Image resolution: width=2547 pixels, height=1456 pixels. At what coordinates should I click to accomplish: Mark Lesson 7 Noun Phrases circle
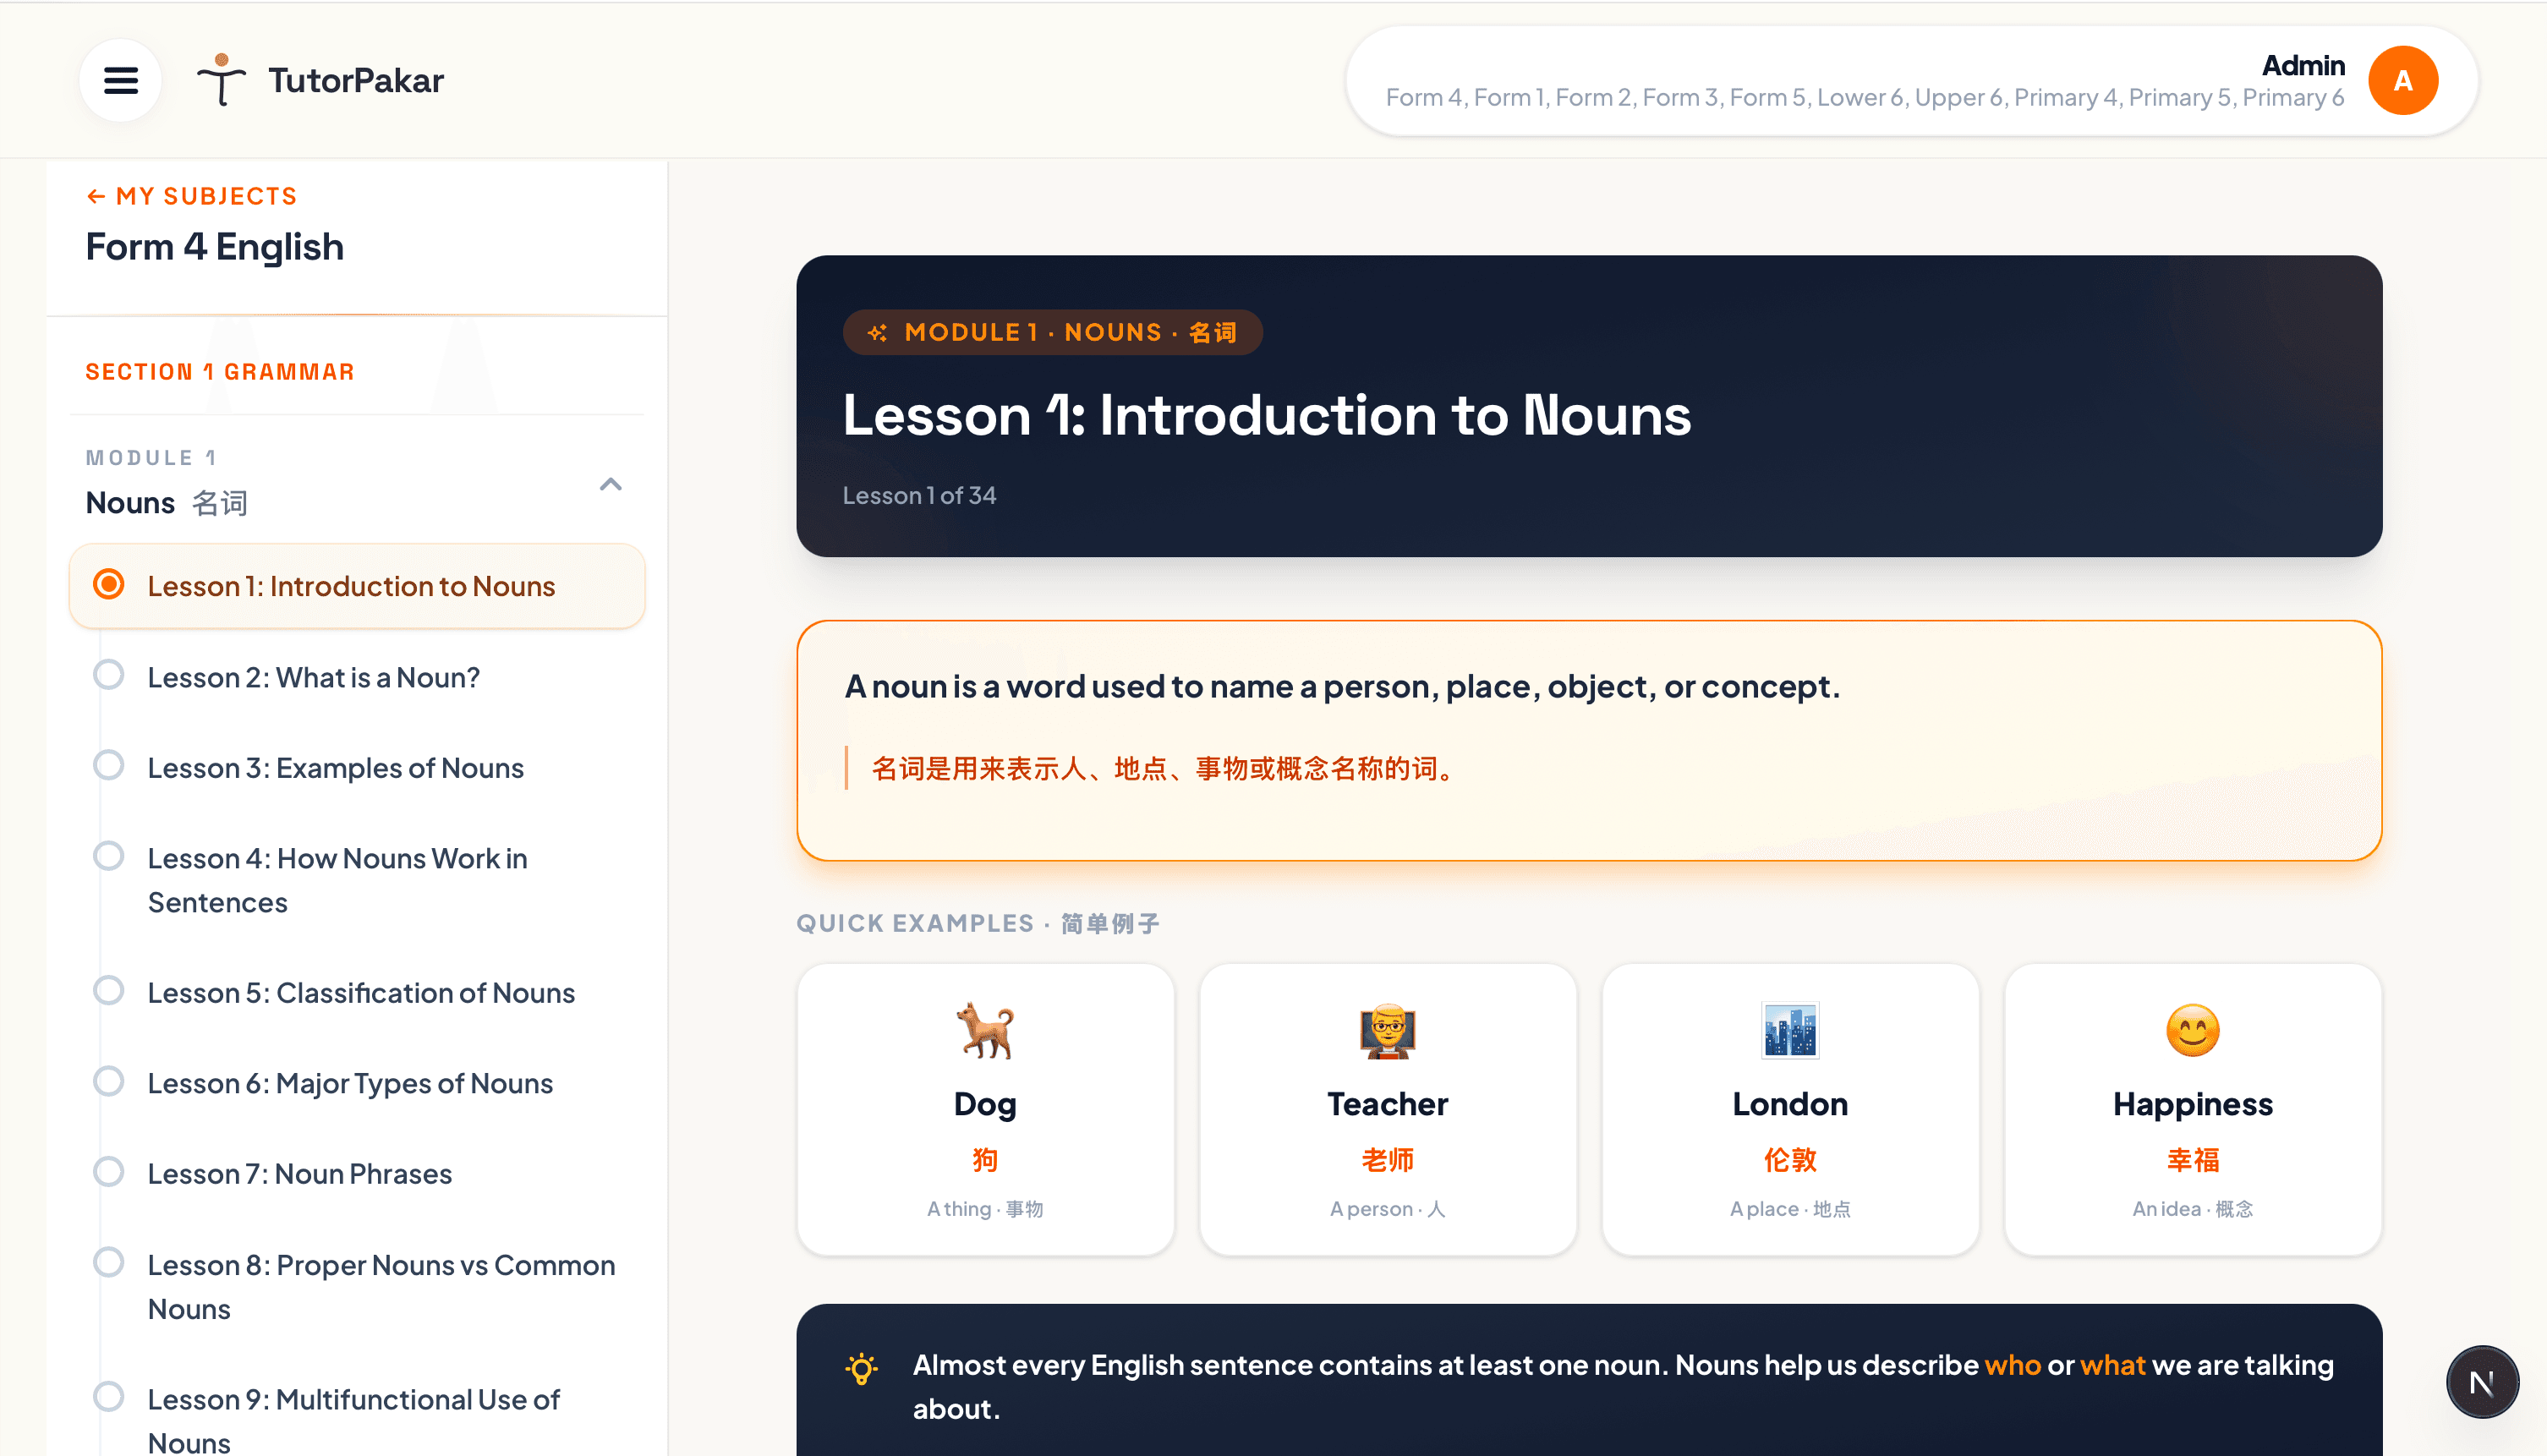[108, 1170]
